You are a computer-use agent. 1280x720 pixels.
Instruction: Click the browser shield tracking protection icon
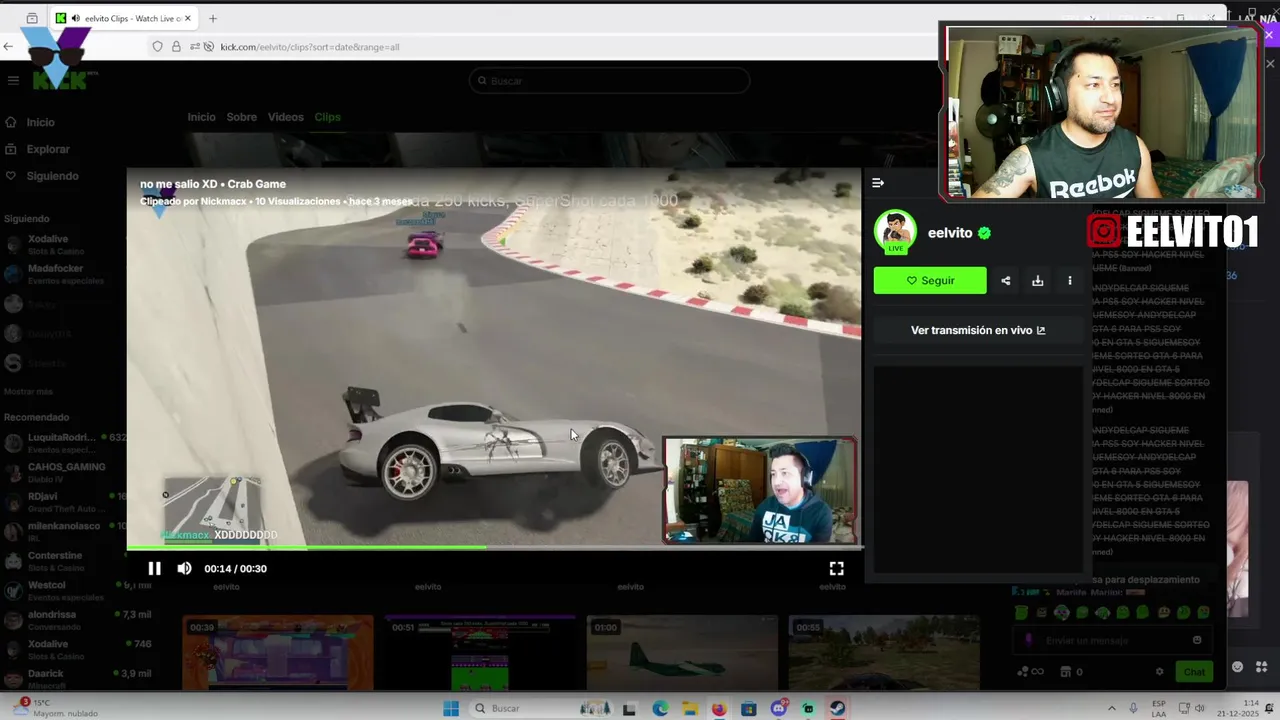158,46
